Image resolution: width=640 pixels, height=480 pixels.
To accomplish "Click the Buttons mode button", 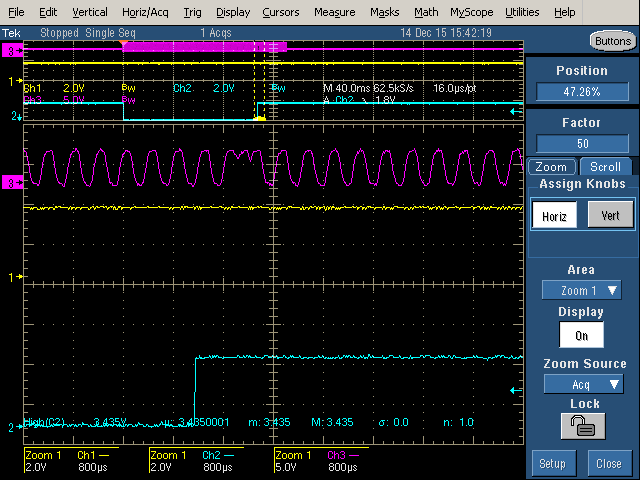I will (613, 41).
